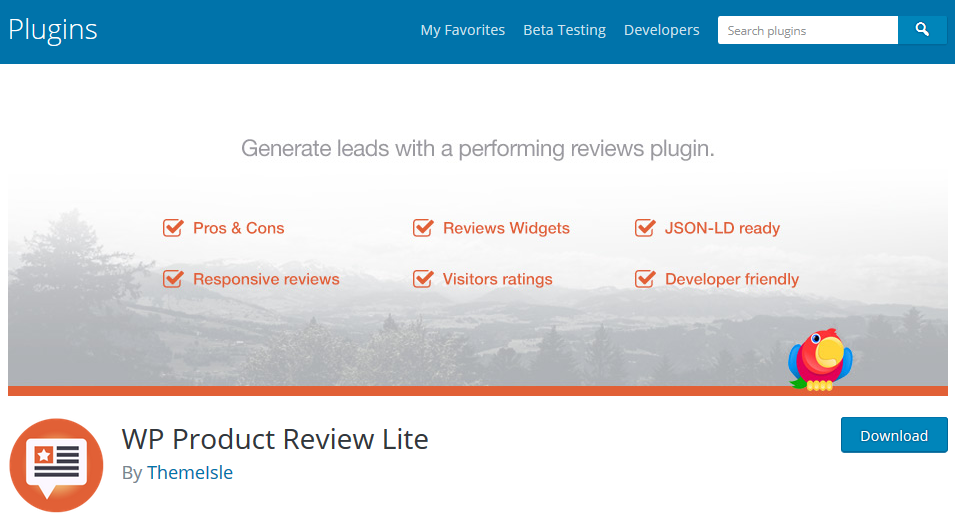Click the WP Product Review Lite heading

click(x=275, y=438)
